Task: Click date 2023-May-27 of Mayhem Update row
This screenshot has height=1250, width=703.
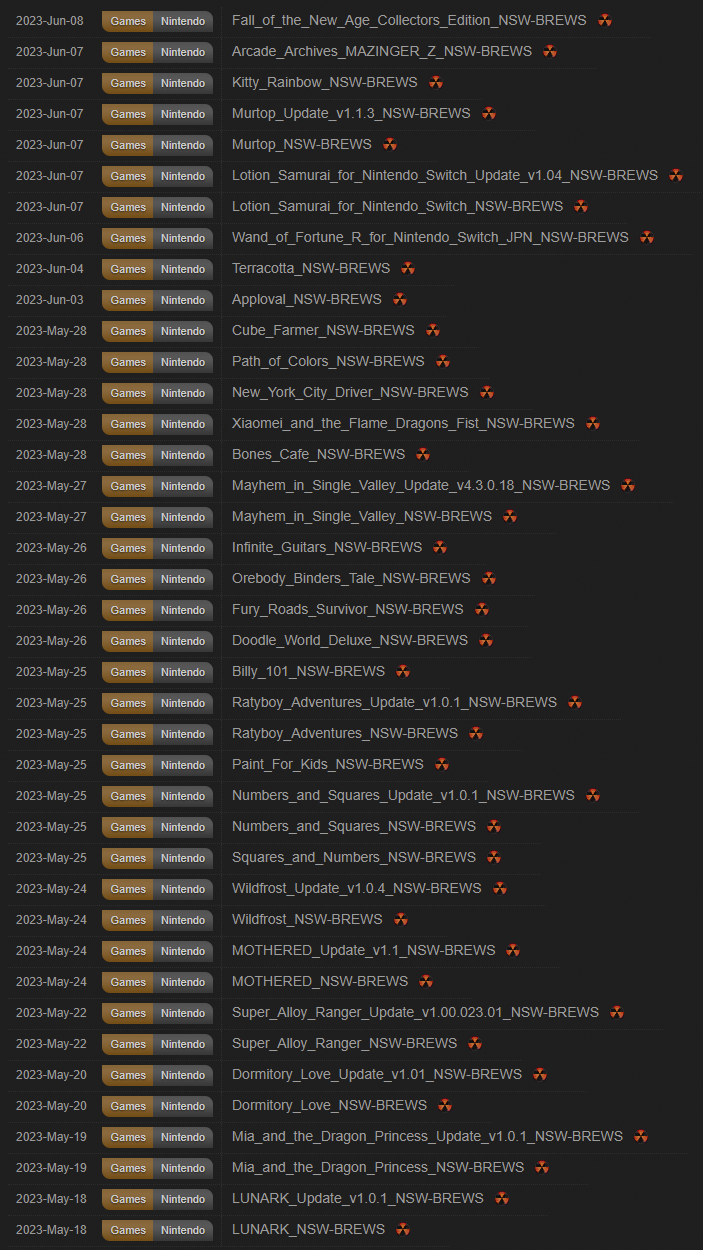Action: point(51,486)
